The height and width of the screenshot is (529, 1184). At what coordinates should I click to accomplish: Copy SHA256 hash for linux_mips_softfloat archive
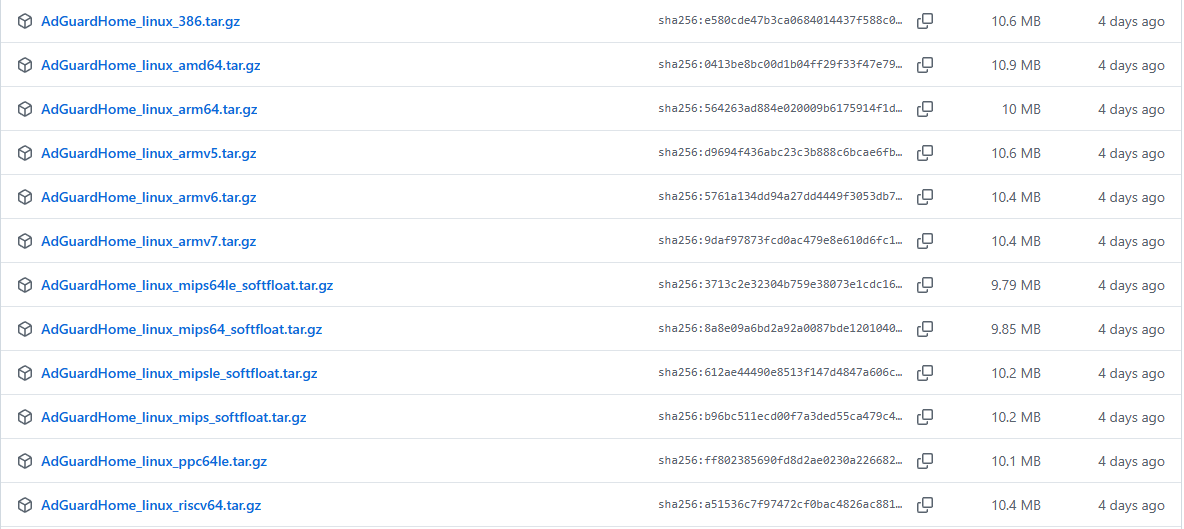925,417
